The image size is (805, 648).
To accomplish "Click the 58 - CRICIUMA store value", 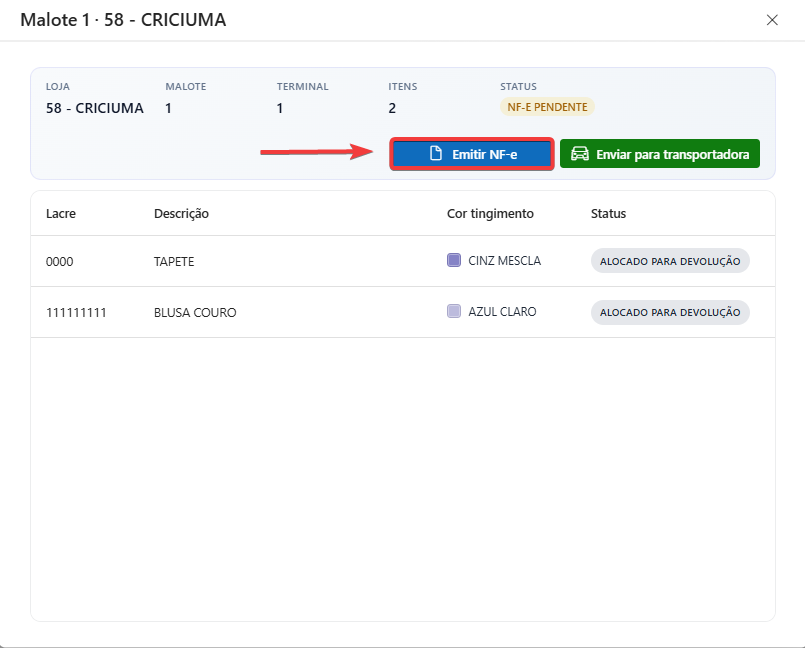I will click(95, 108).
